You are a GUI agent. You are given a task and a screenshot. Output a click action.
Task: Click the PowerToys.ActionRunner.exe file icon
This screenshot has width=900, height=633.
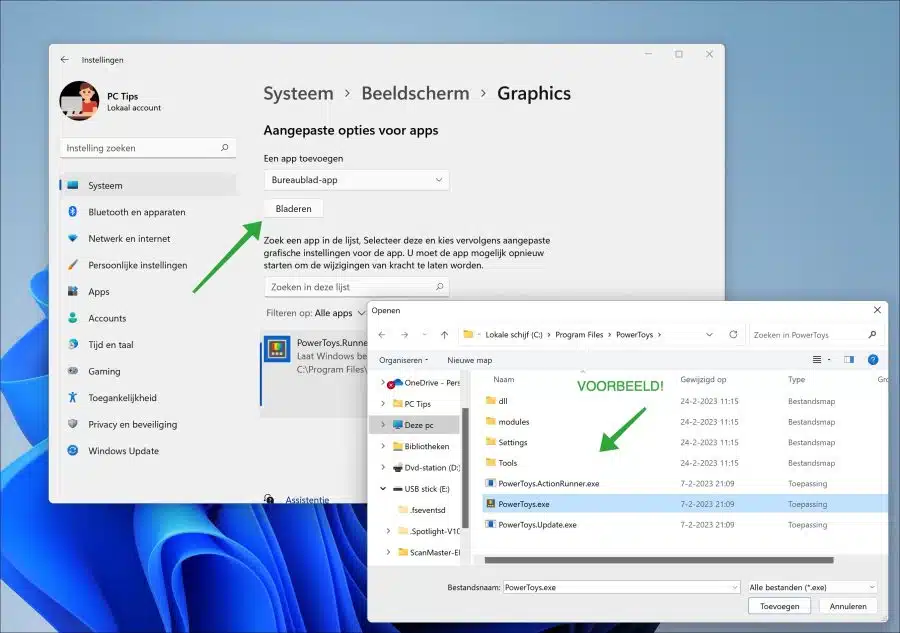tap(491, 483)
